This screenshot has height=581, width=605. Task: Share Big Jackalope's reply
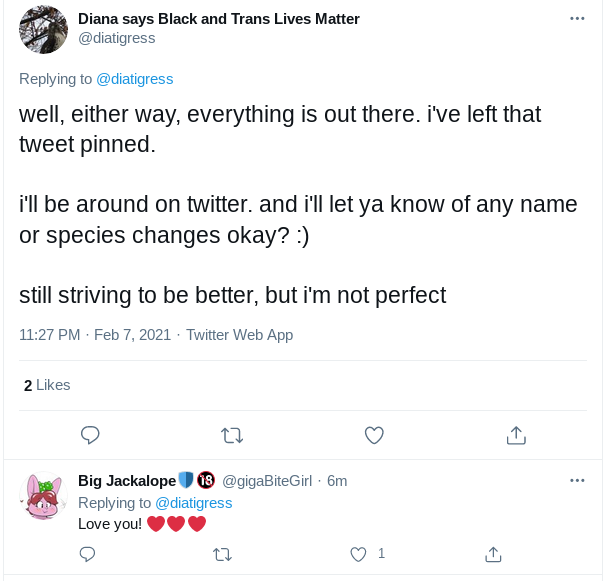click(x=493, y=554)
